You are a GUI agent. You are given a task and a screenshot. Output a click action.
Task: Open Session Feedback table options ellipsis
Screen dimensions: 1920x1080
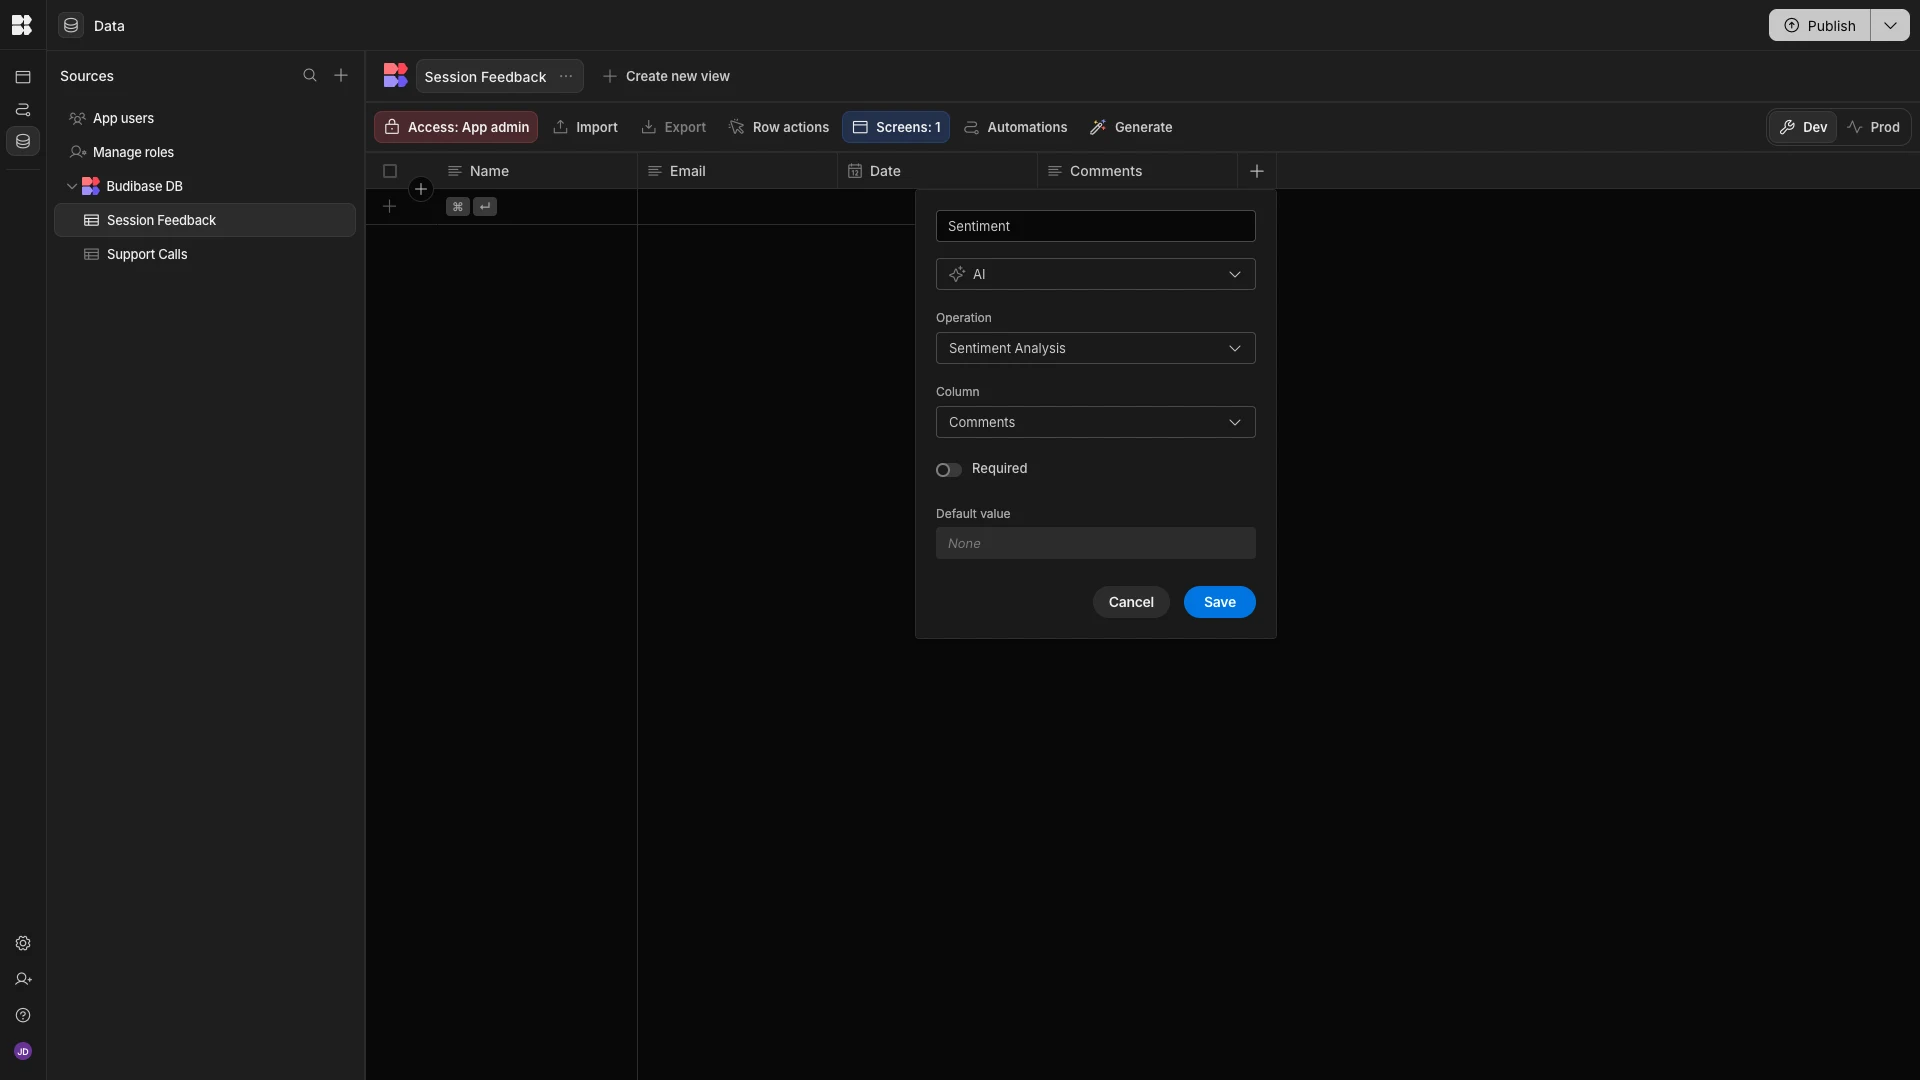pyautogui.click(x=566, y=77)
